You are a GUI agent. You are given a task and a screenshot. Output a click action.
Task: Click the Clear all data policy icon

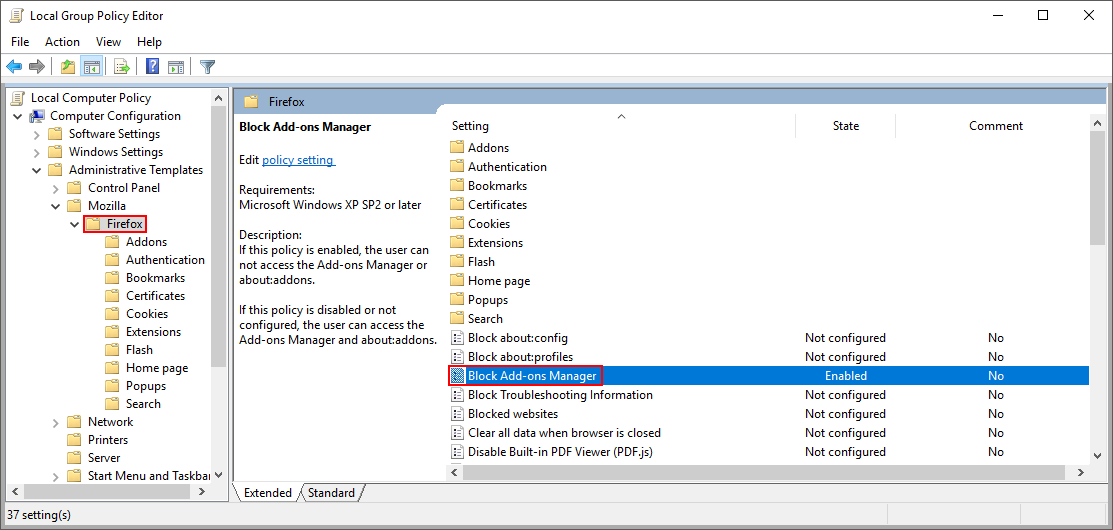(x=458, y=433)
